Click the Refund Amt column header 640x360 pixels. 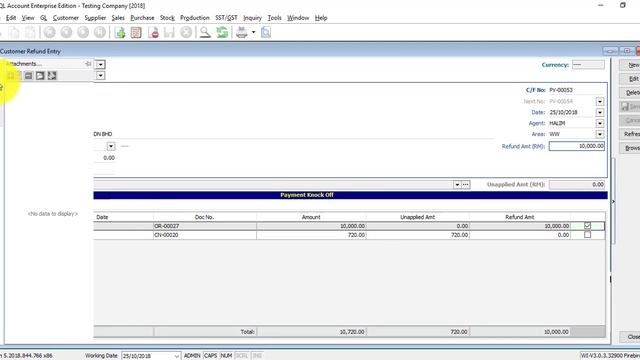tap(520, 217)
